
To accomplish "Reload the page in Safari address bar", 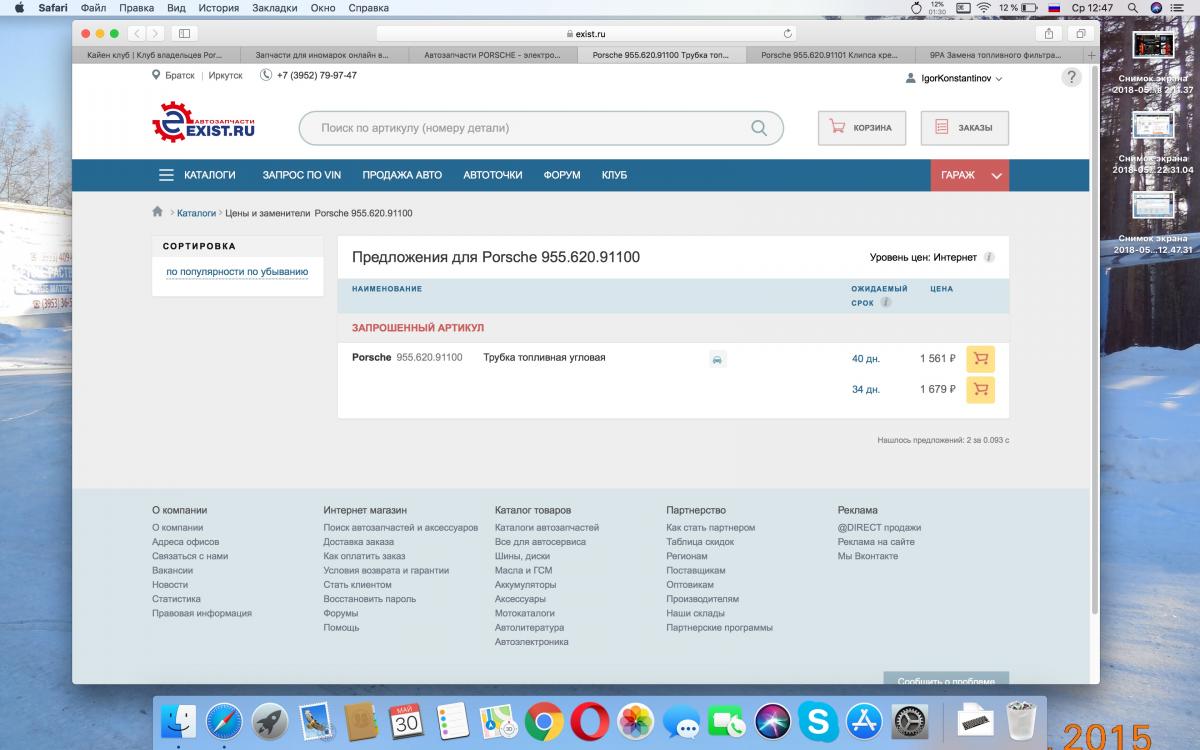I will (x=788, y=33).
